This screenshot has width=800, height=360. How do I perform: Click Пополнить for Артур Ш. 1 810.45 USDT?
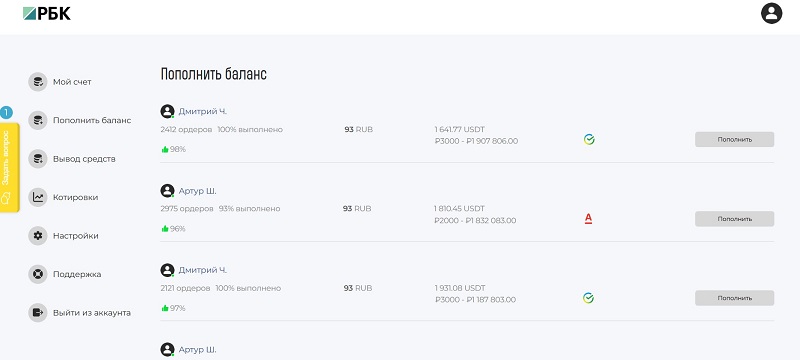pos(734,219)
